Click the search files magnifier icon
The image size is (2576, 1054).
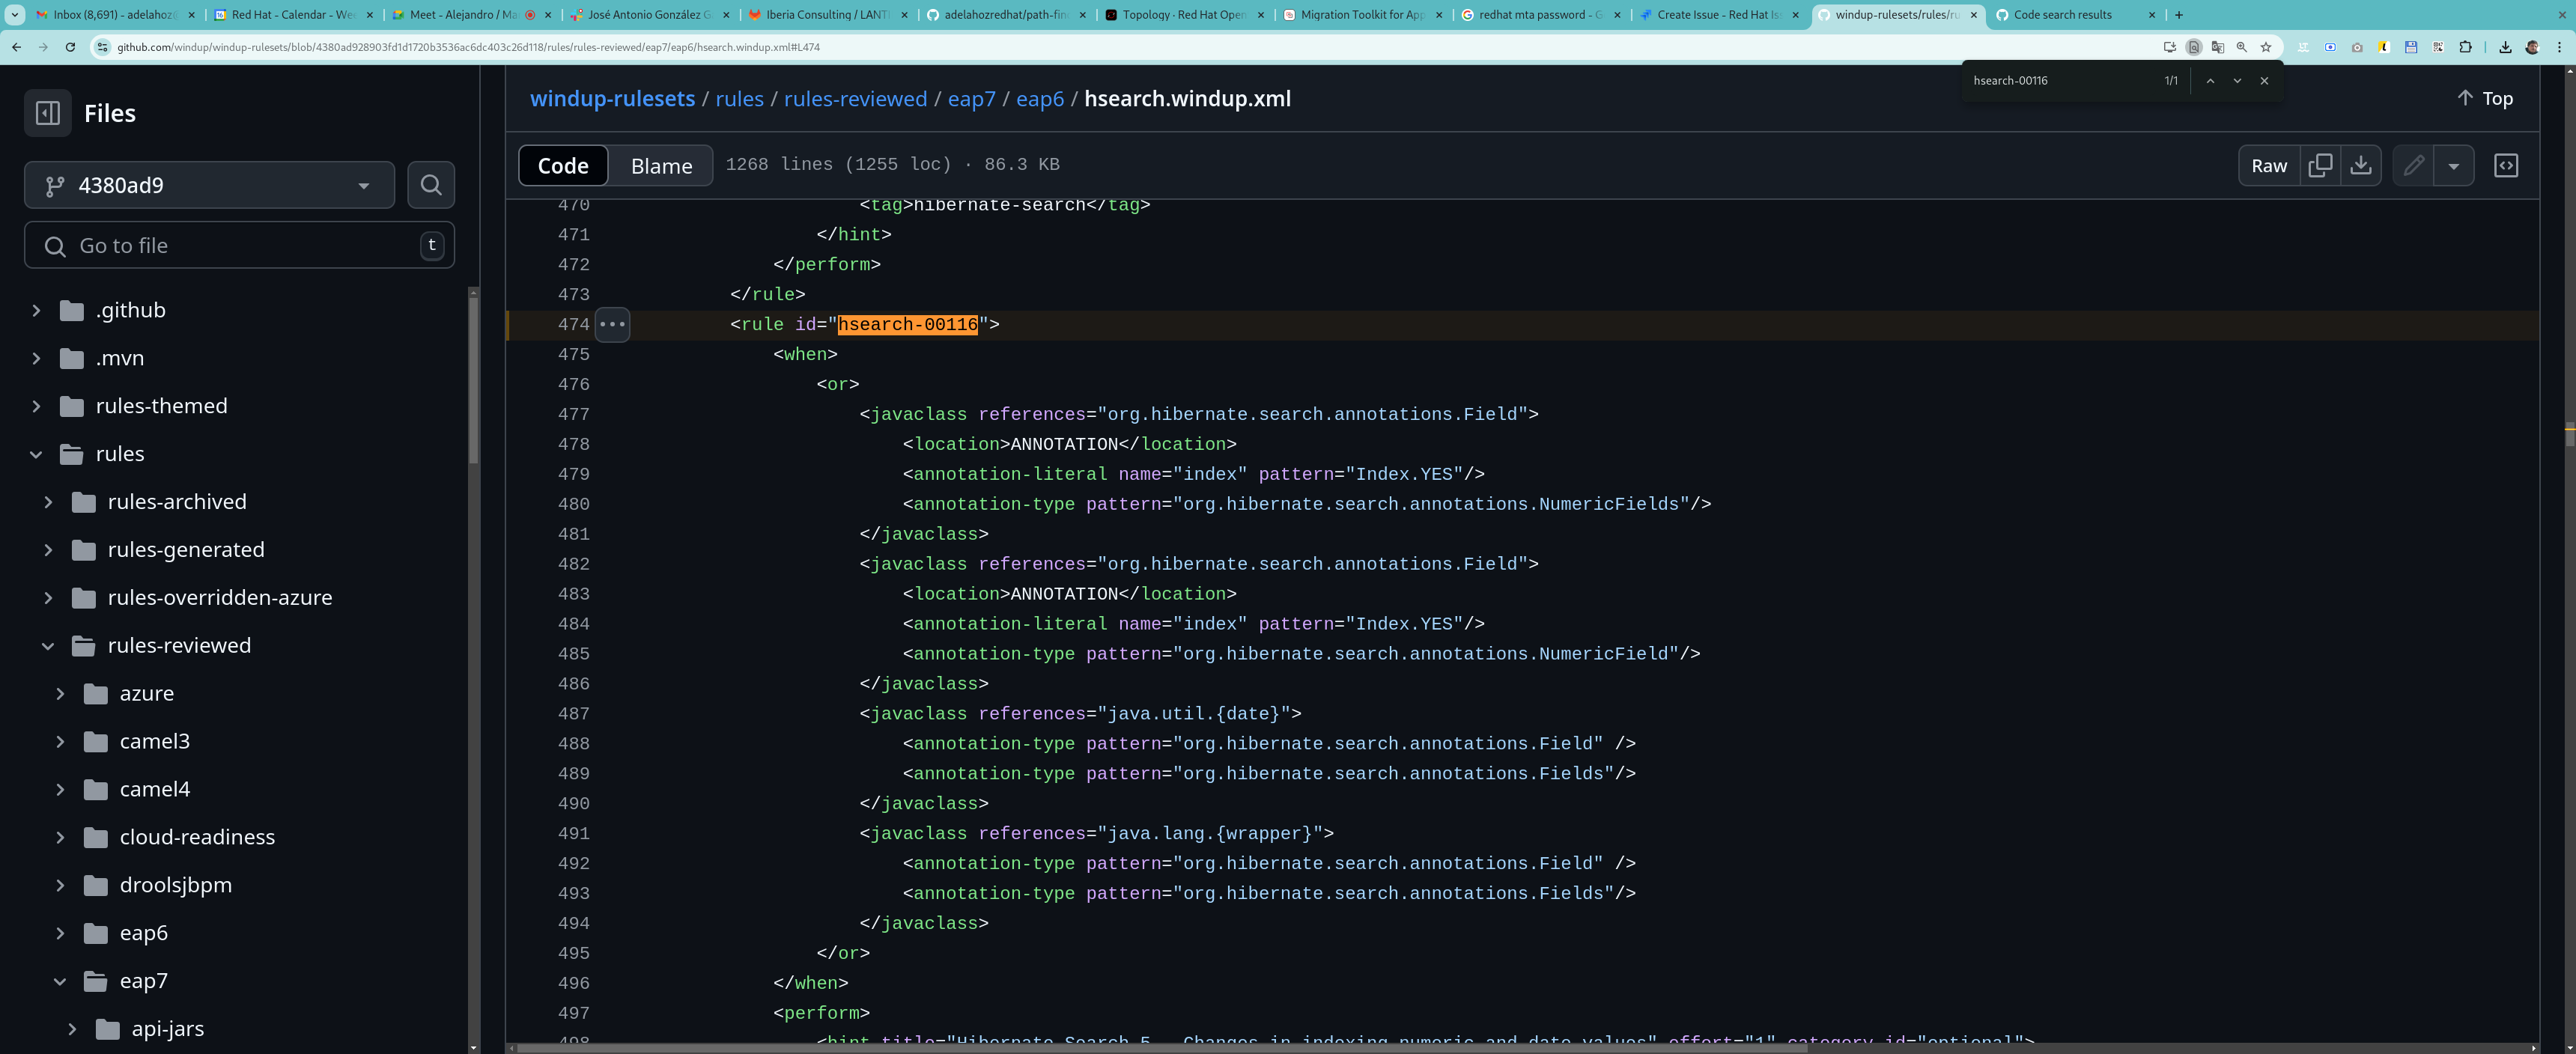(431, 185)
